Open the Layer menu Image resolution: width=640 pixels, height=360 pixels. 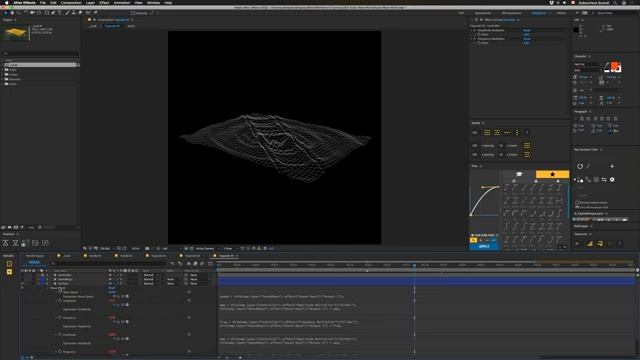[x=90, y=2]
